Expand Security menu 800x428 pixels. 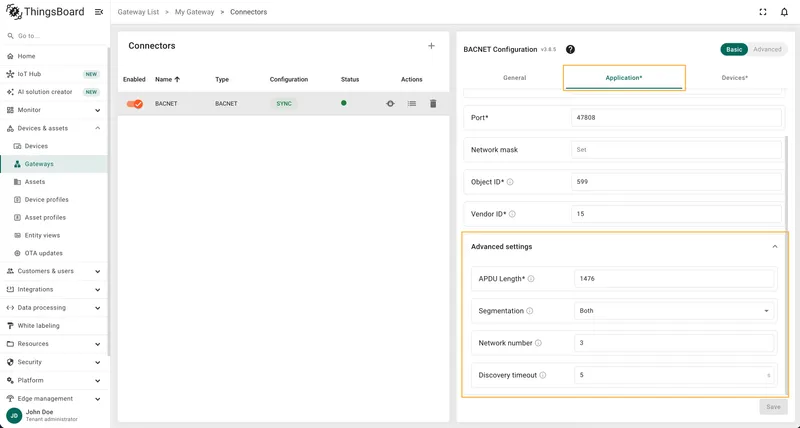coord(54,362)
